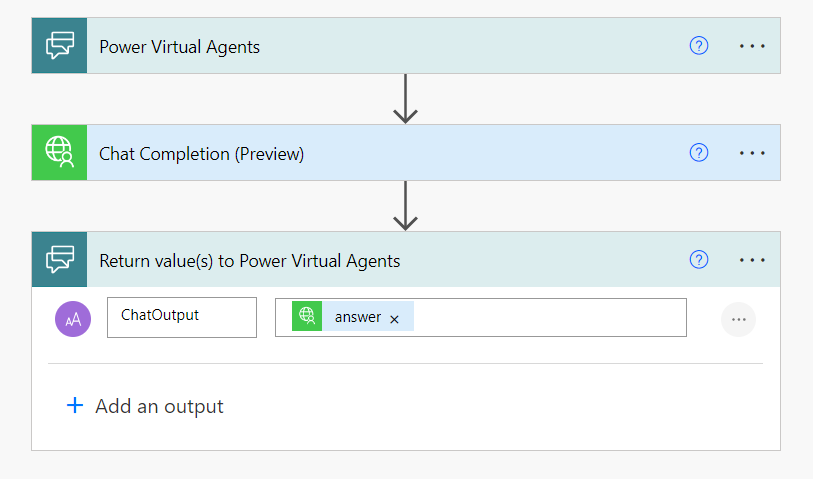Image resolution: width=813 pixels, height=479 pixels.
Task: Click the Return value(s) step icon
Action: [59, 260]
